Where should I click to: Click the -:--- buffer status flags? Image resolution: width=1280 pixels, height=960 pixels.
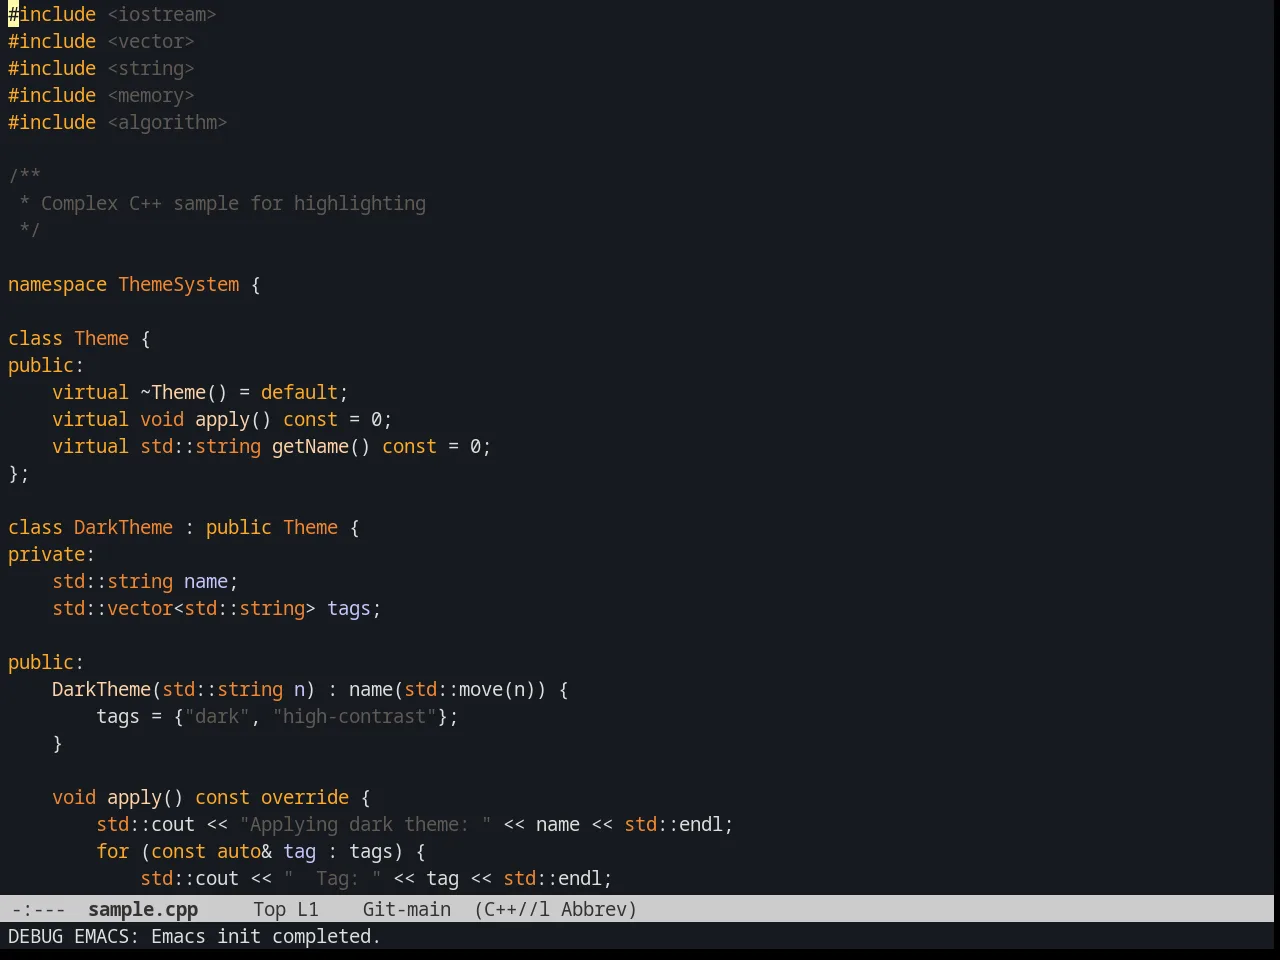tap(39, 909)
